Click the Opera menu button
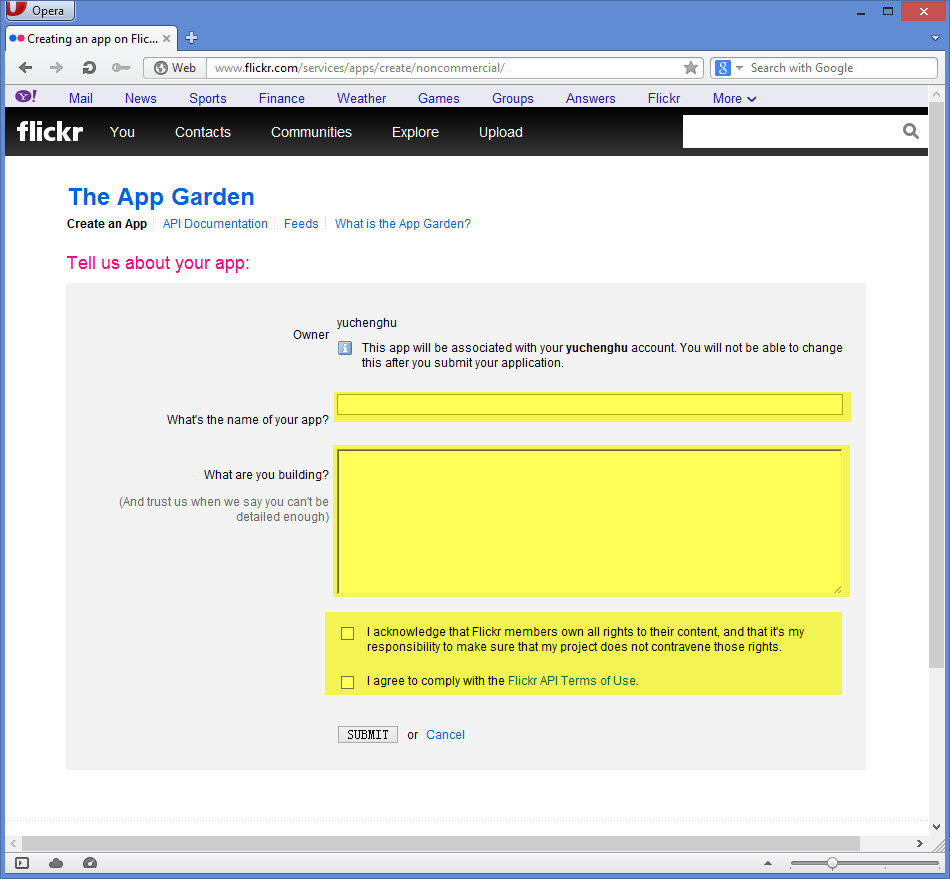Screen dimensions: 950x879 pyautogui.click(x=40, y=10)
